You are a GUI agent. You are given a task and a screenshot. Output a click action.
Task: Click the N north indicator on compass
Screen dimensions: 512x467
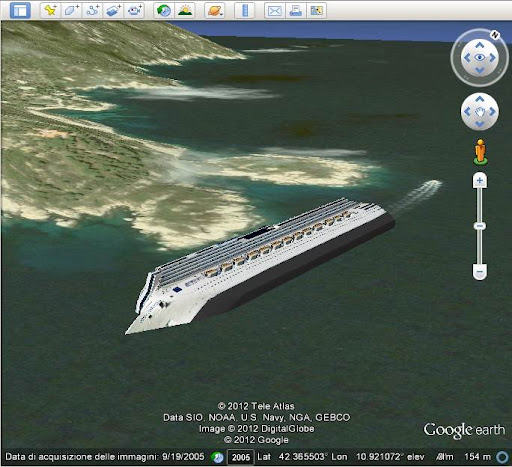pos(495,35)
